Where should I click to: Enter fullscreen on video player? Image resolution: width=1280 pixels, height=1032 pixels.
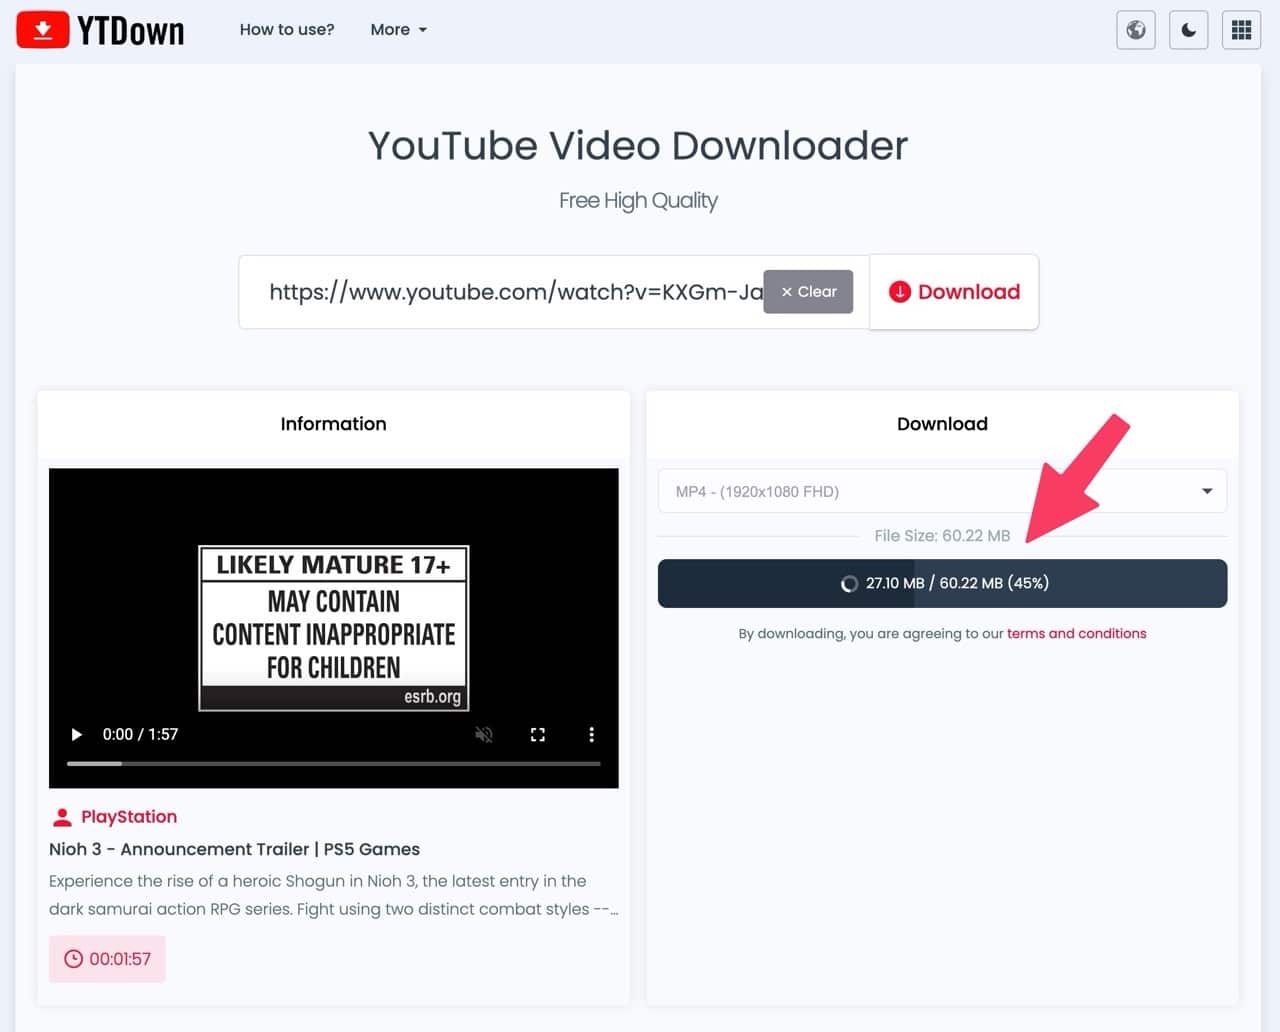[x=538, y=735]
